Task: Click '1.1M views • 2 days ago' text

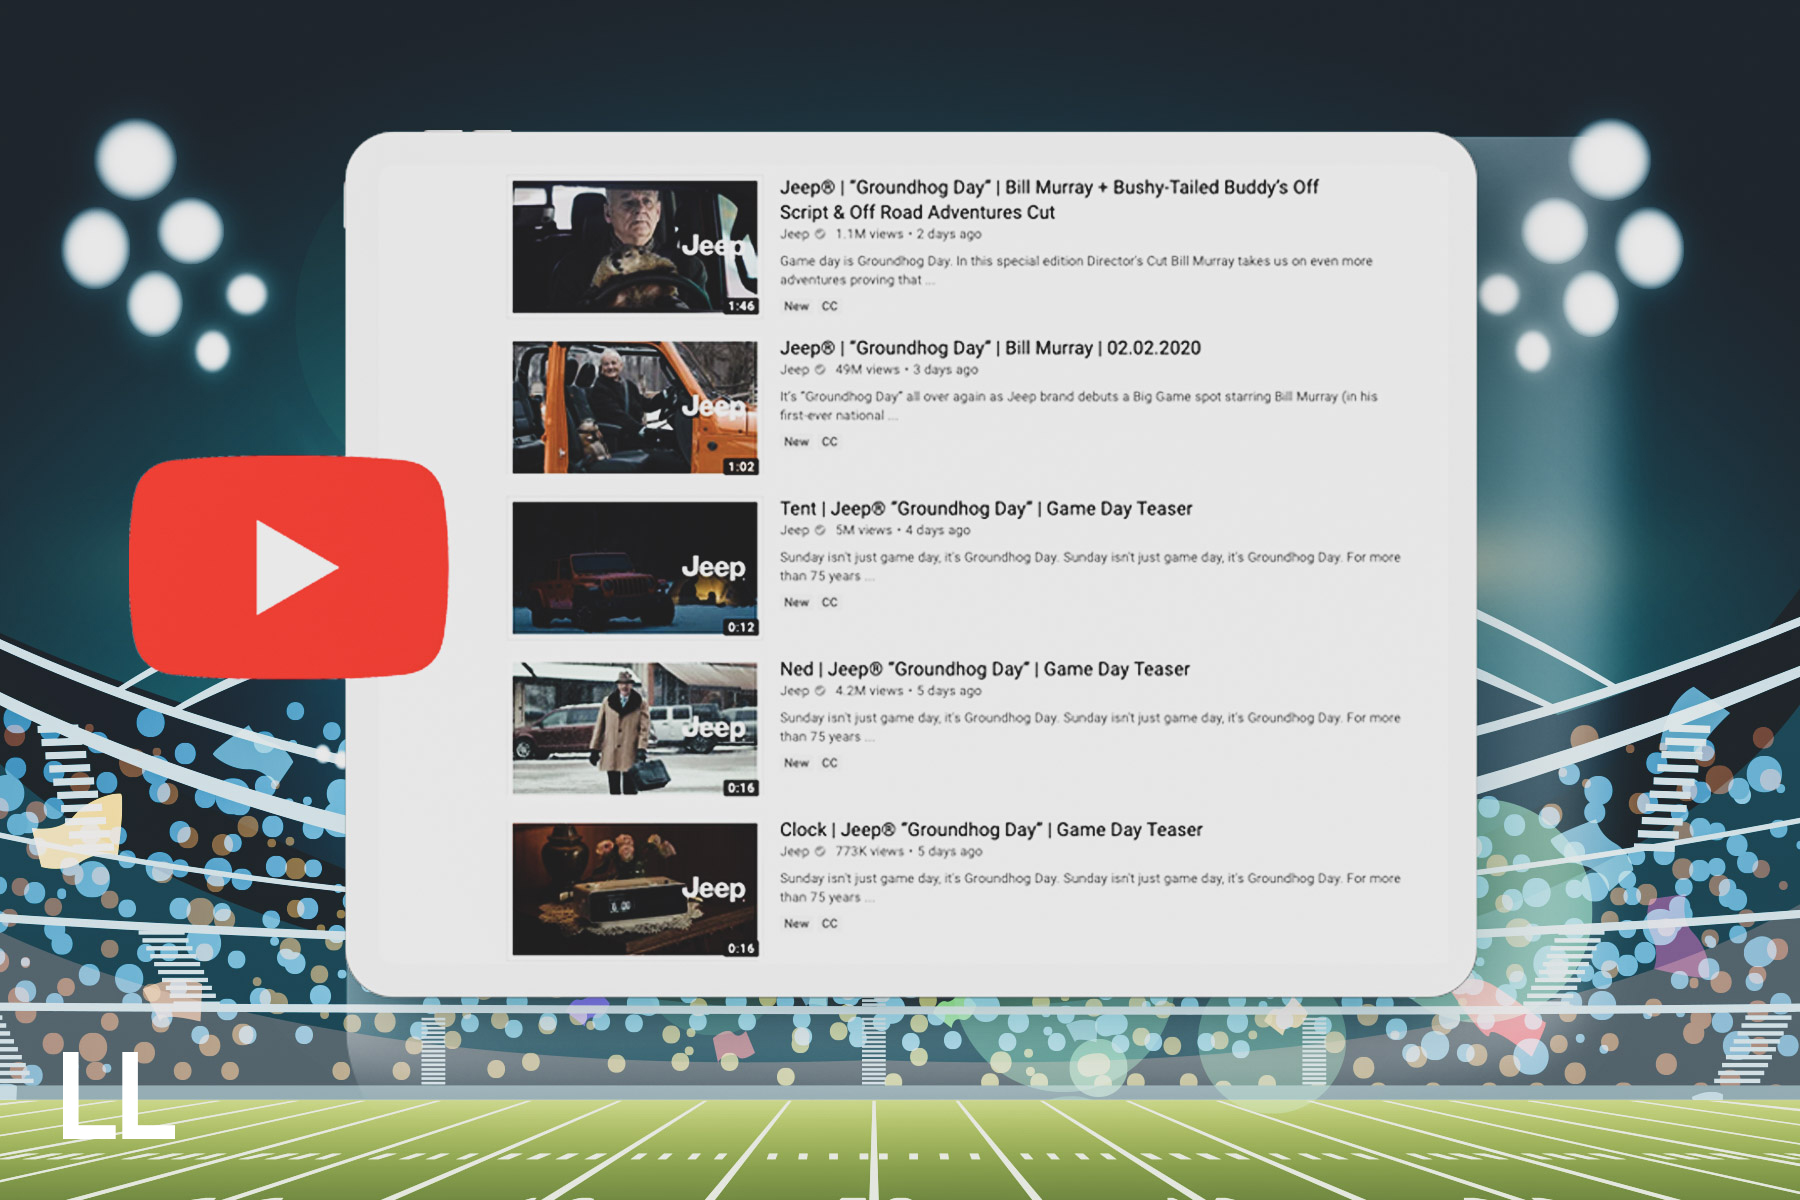Action: [x=908, y=234]
